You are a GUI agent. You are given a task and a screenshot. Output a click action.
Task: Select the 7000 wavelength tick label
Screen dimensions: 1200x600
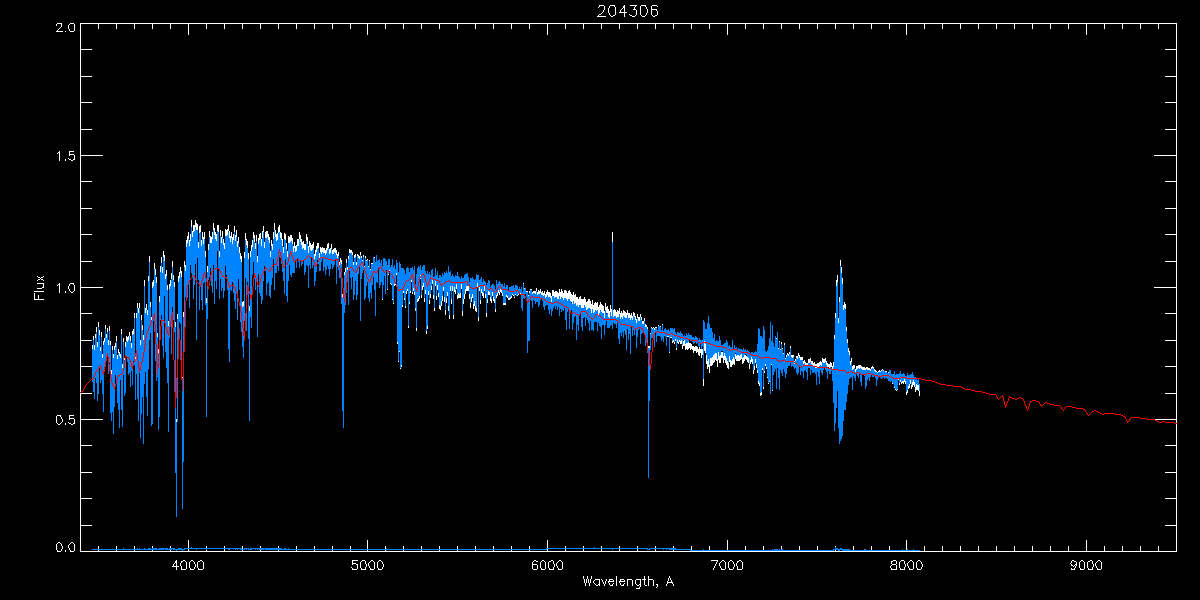pyautogui.click(x=727, y=564)
